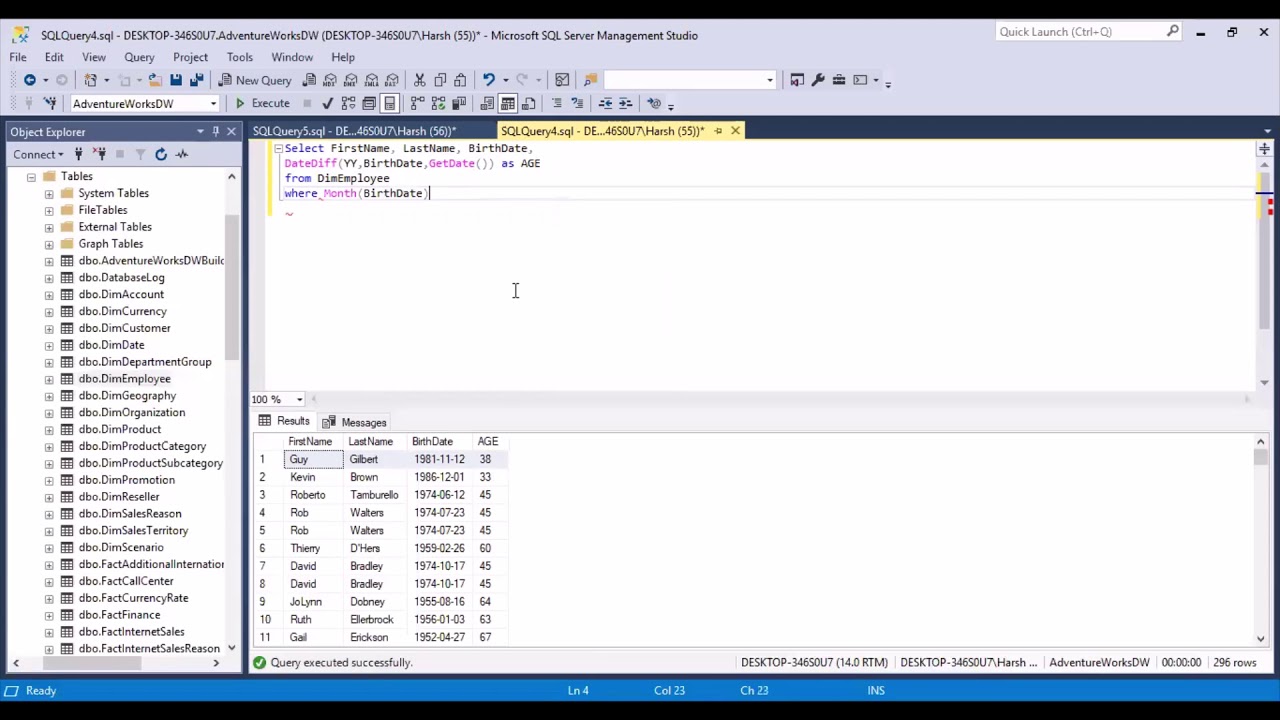Click the Execute query button
Screen dimensions: 1280x720
261,103
